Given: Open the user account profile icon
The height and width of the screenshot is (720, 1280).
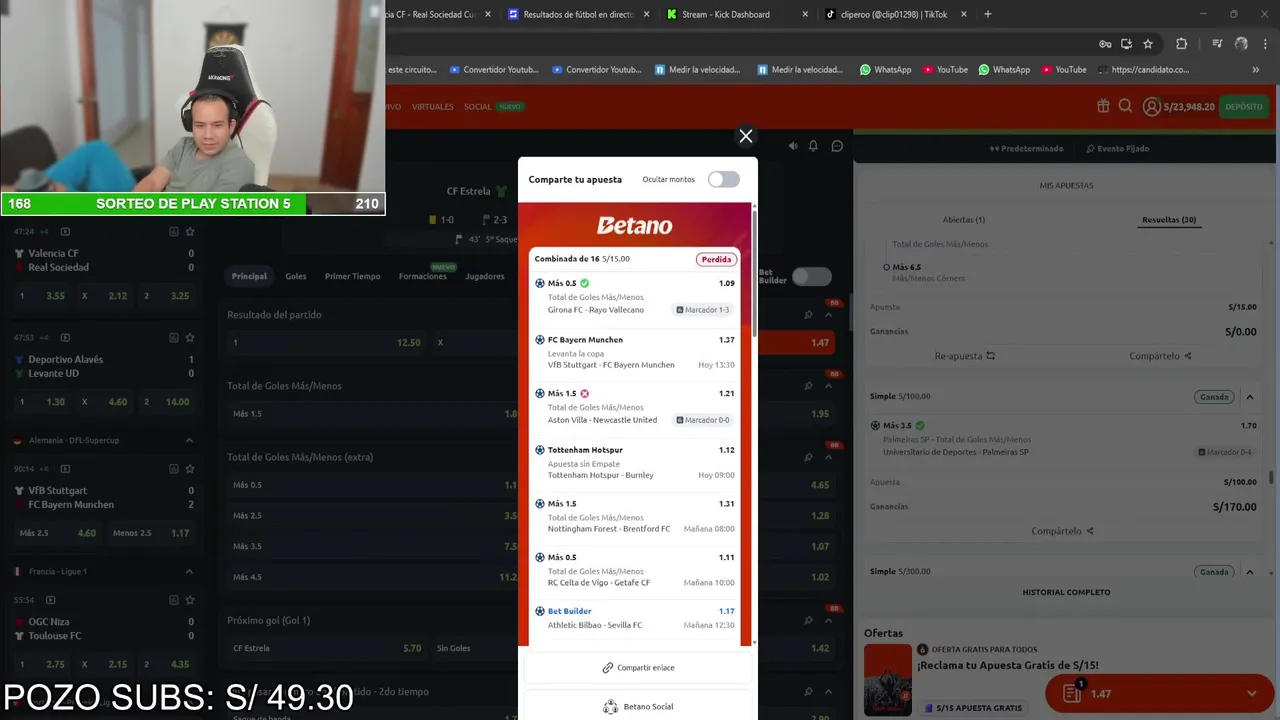Looking at the screenshot, I should (1152, 106).
